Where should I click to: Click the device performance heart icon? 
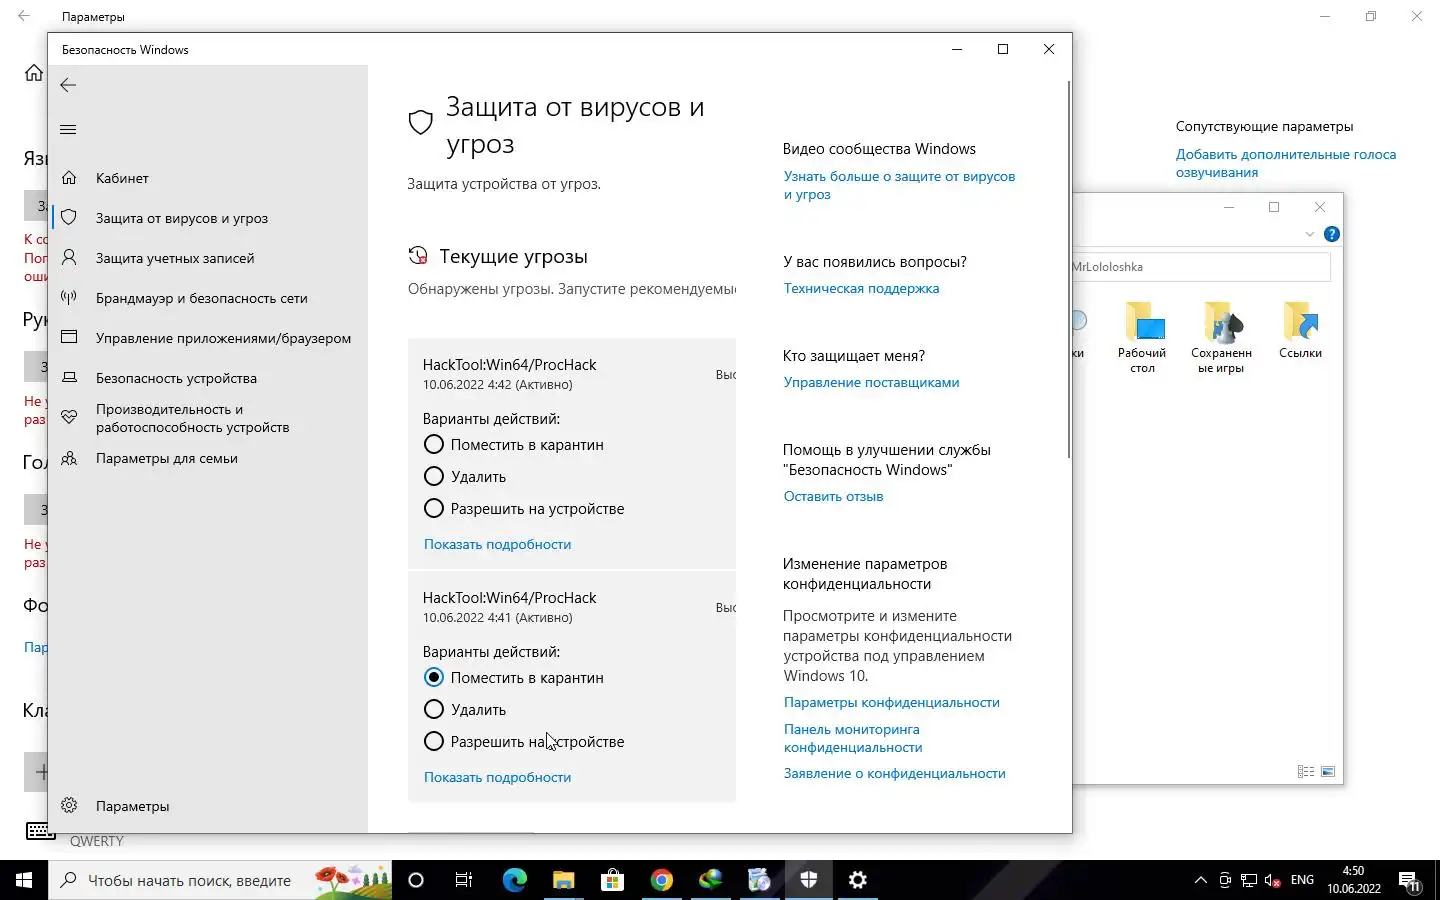pos(69,417)
